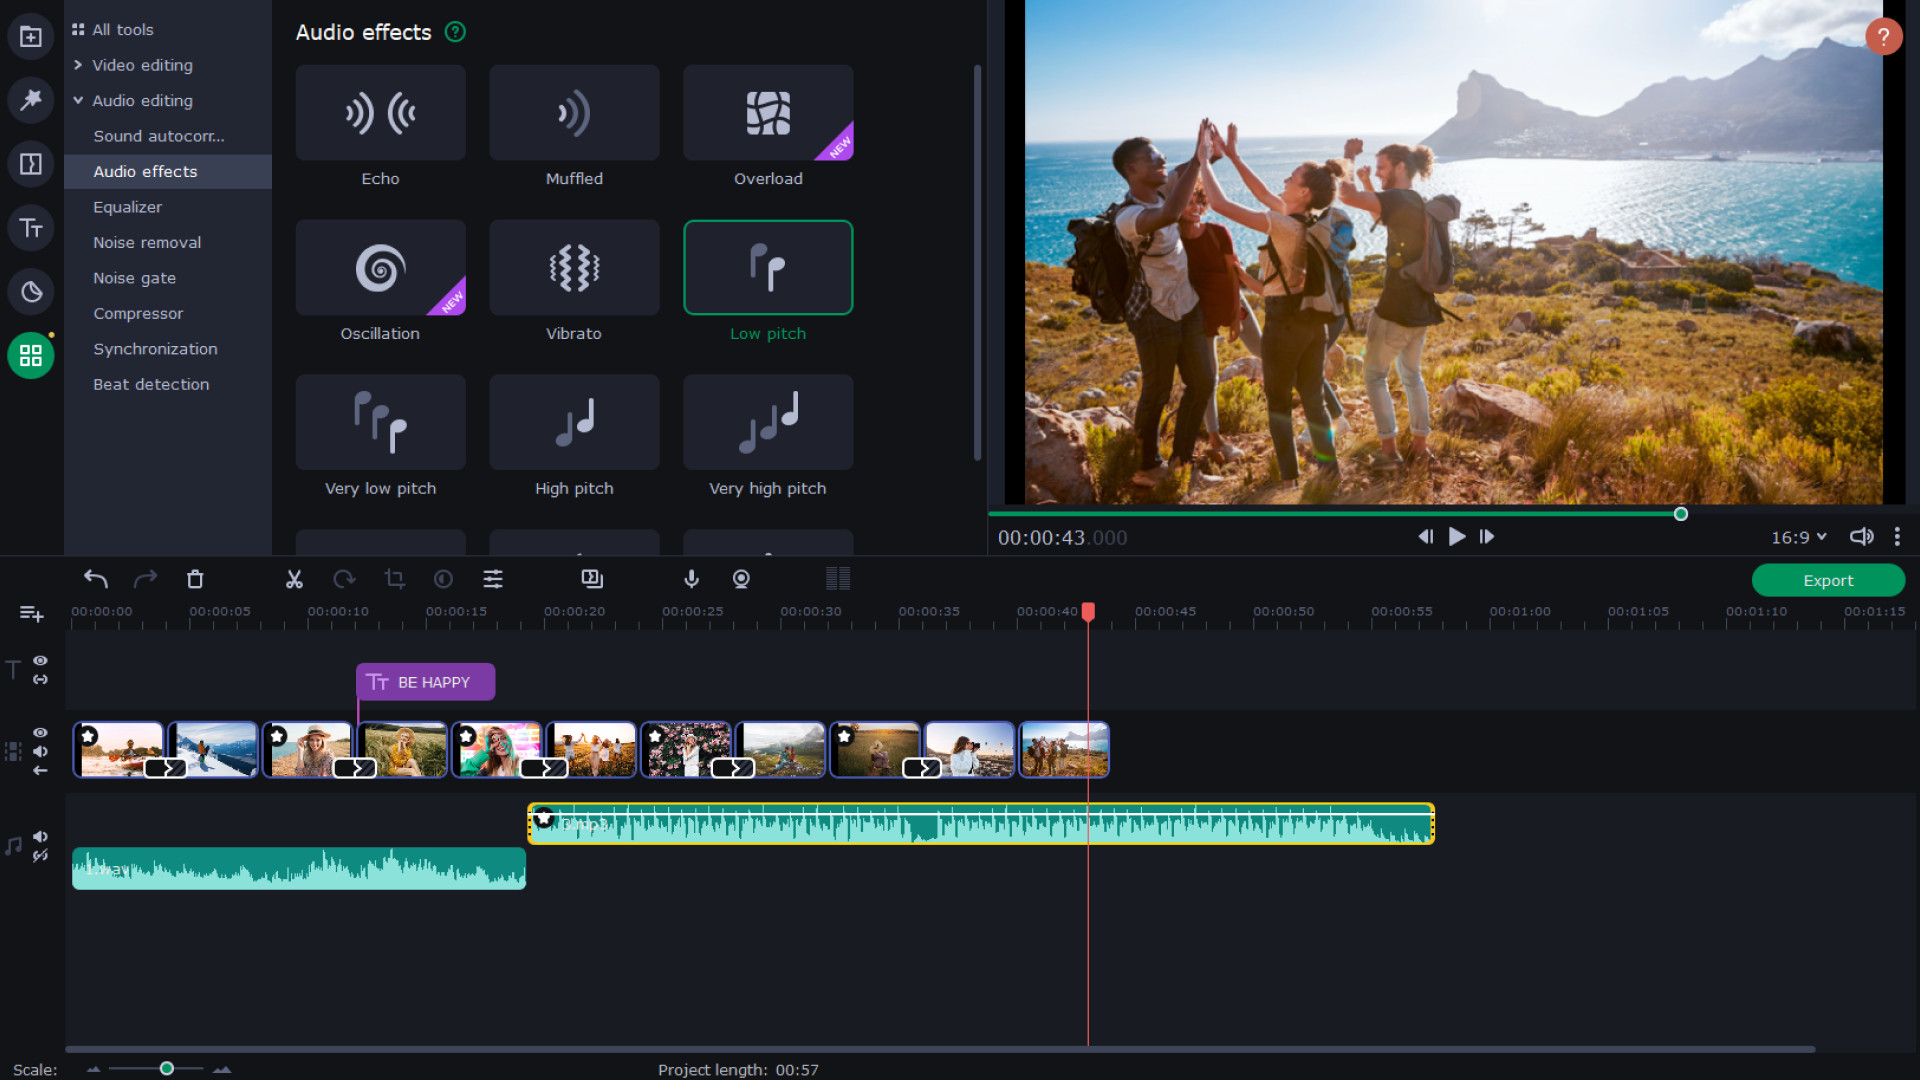Open the Noise removal tool
Screen dimensions: 1920x1080
146,242
